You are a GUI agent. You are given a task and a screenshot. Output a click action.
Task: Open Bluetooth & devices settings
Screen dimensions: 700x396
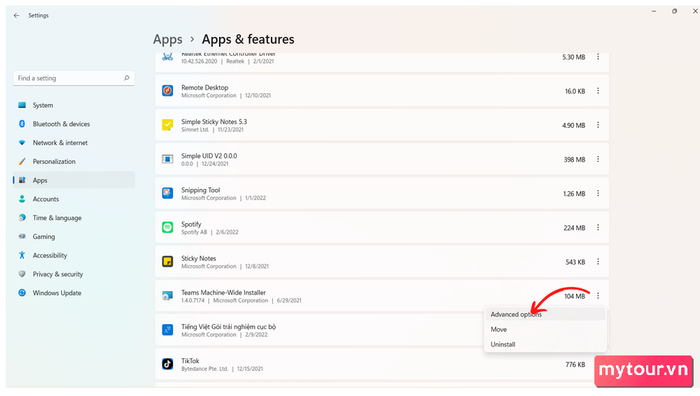tap(74, 124)
